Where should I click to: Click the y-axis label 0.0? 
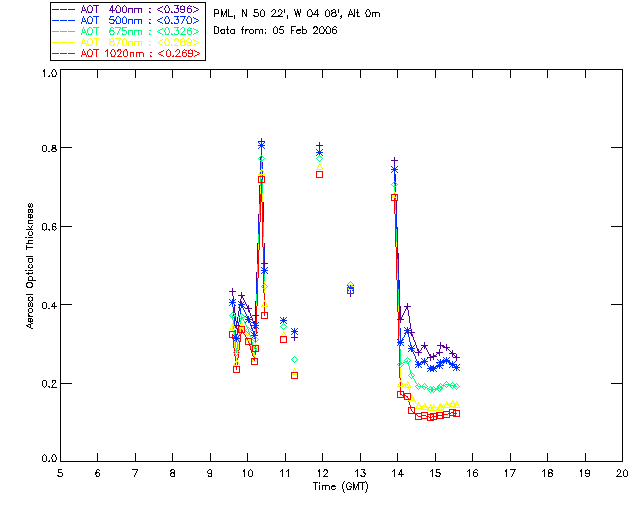point(49,459)
